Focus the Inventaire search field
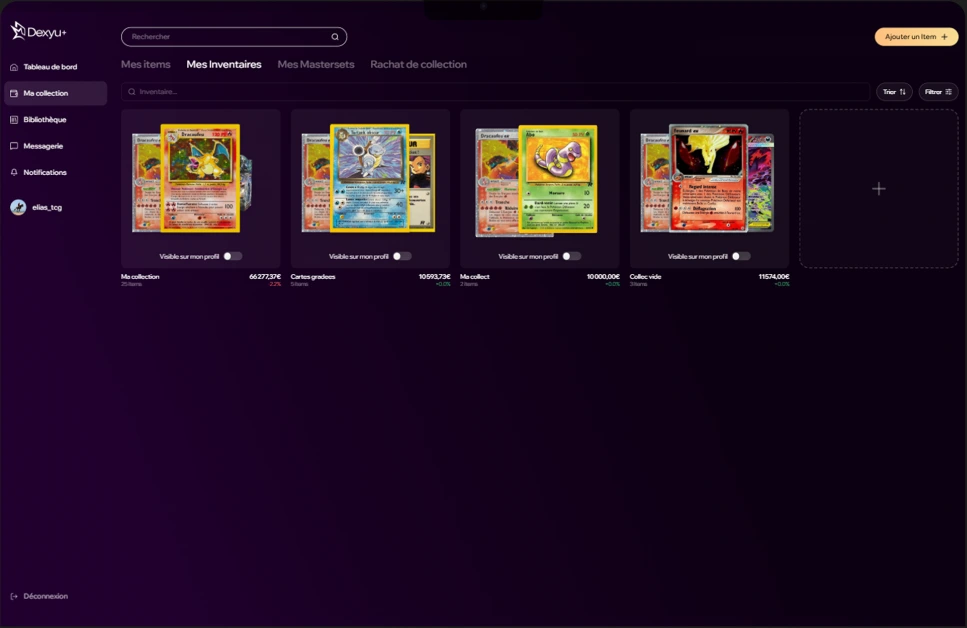 point(495,92)
